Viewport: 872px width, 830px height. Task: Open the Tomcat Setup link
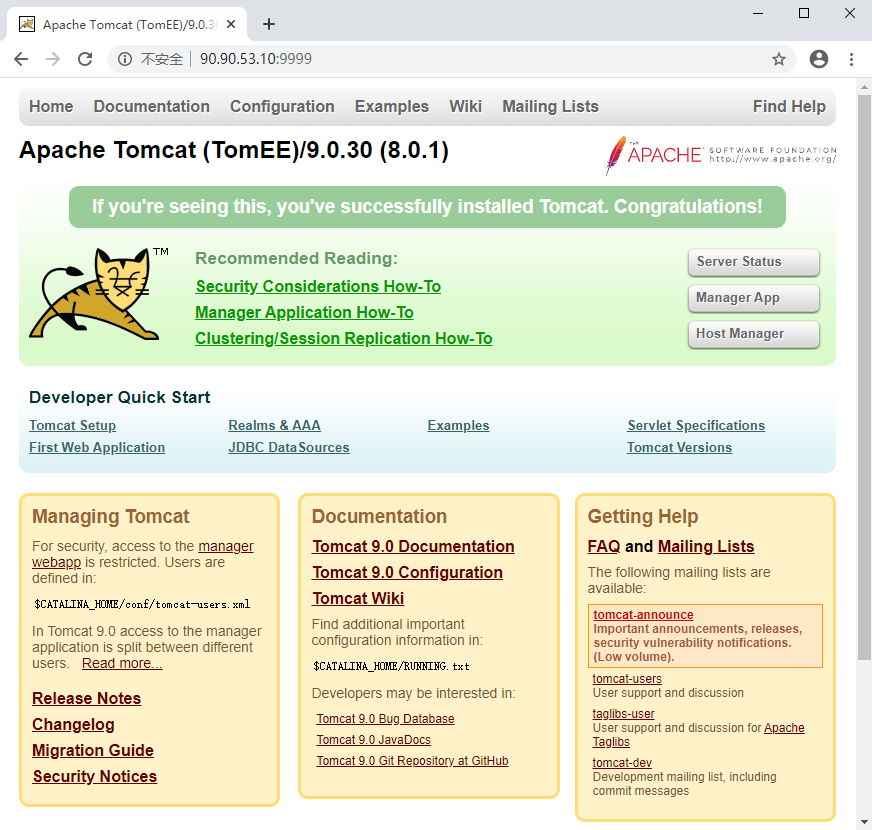point(72,426)
